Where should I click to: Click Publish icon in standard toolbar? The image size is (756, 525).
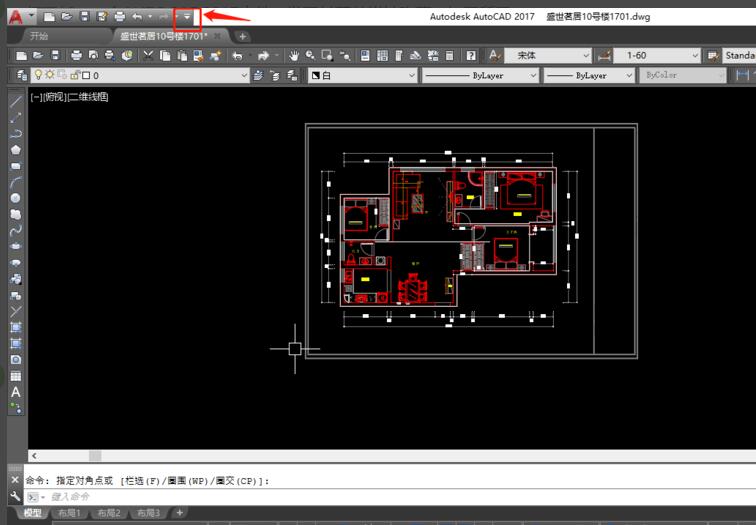click(110, 56)
